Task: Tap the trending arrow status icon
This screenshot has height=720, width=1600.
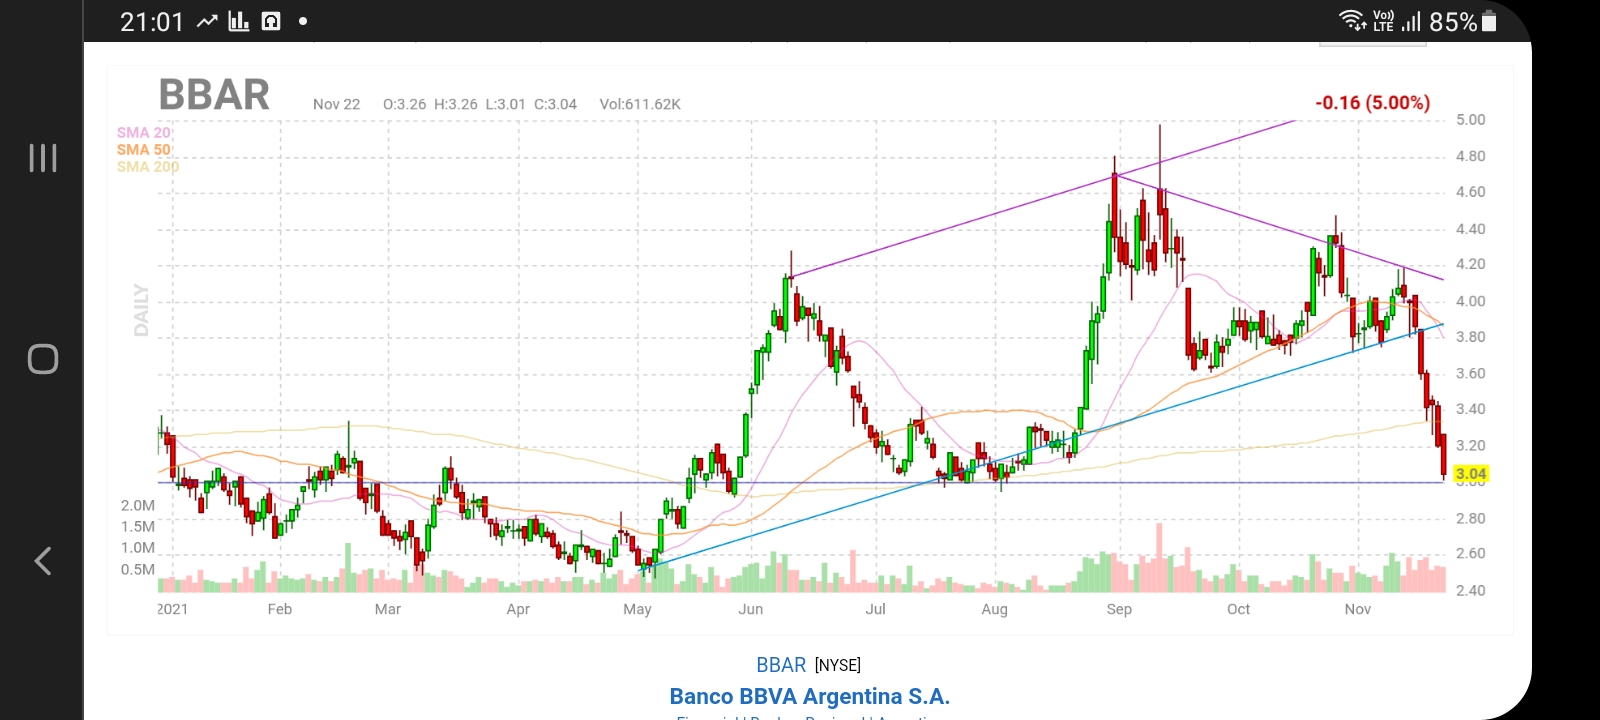Action: (207, 21)
